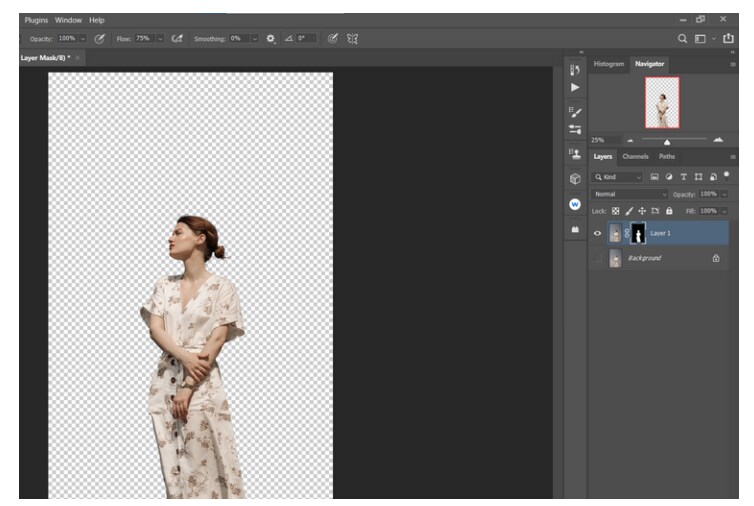Click the symmetry butterfly icon in options bar
The width and height of the screenshot is (754, 506).
pos(352,38)
